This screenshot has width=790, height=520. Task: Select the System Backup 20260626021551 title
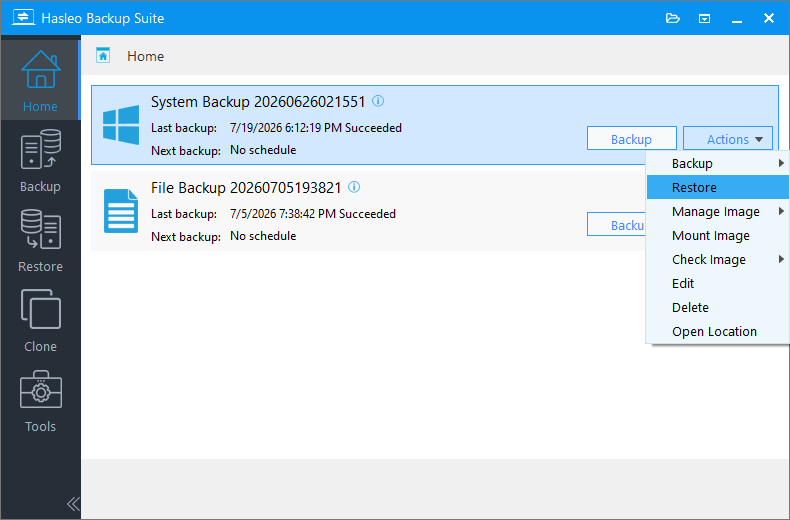258,102
